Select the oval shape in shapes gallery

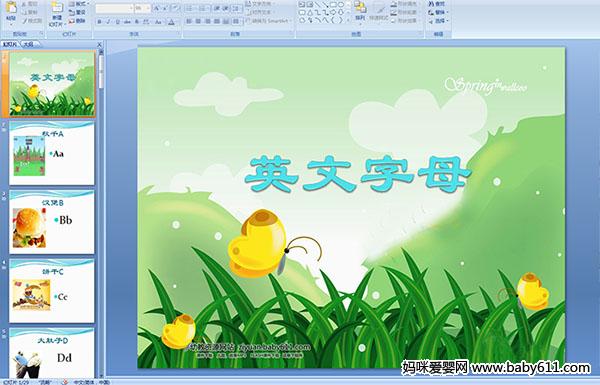pyautogui.click(x=341, y=5)
